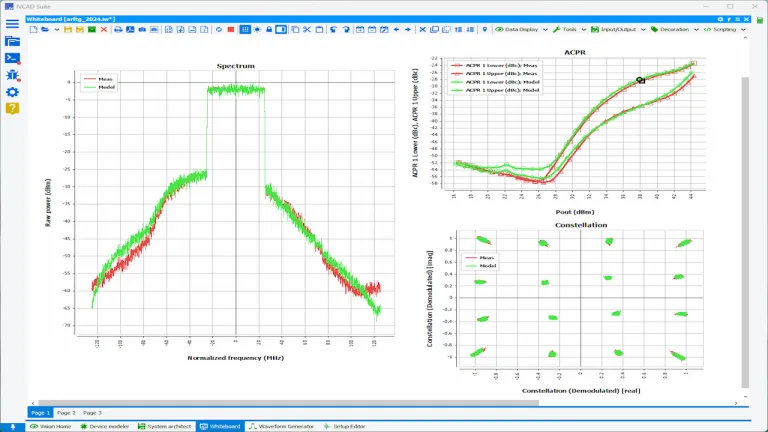Click the red X delete toolbar icon
The image size is (768, 432).
point(104,29)
